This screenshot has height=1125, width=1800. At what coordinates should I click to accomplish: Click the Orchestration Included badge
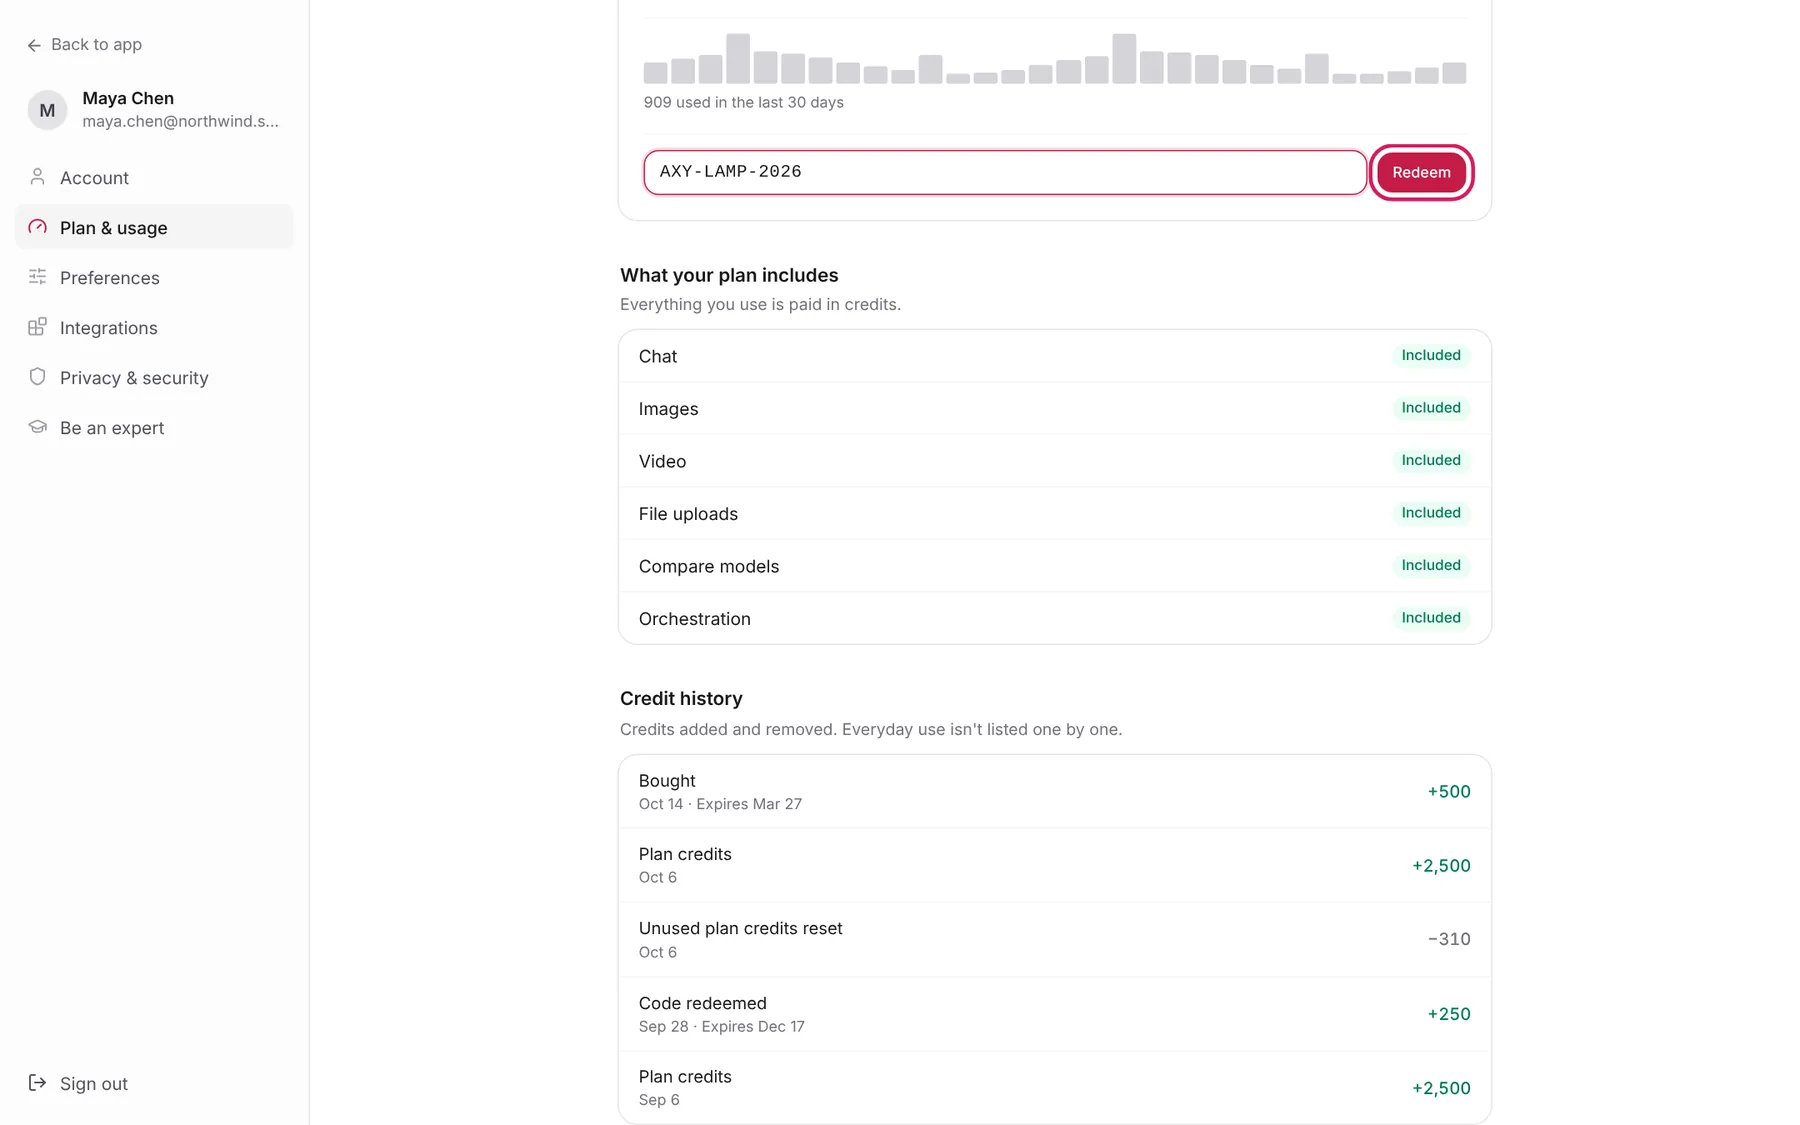1431,618
